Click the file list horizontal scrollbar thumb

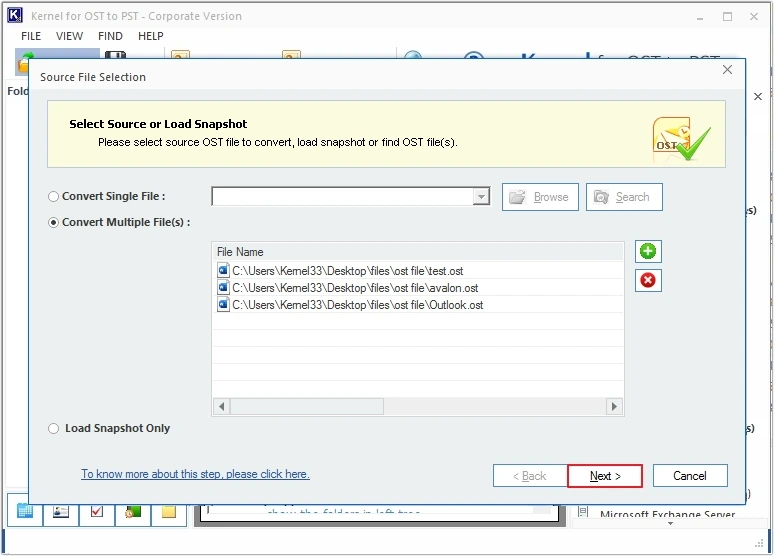[306, 406]
